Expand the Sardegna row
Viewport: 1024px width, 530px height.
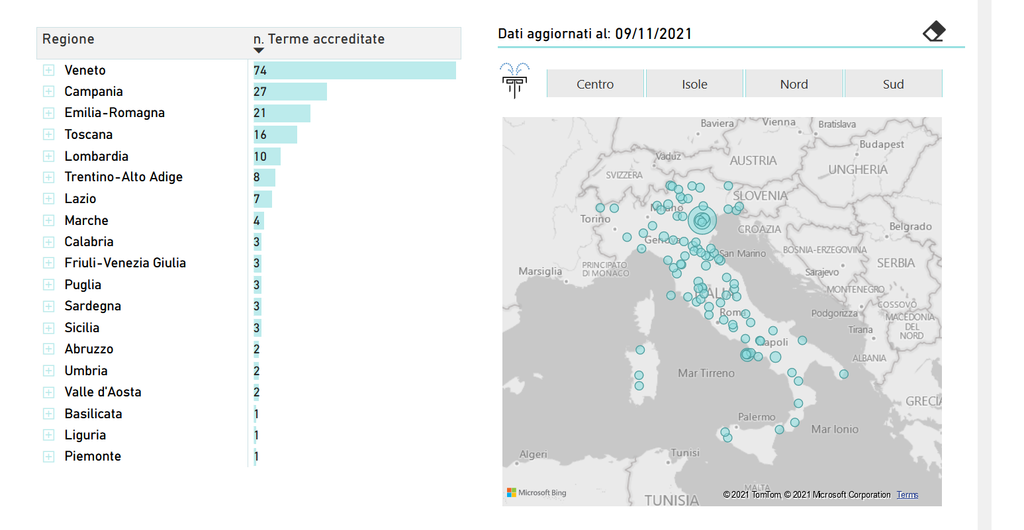[48, 306]
